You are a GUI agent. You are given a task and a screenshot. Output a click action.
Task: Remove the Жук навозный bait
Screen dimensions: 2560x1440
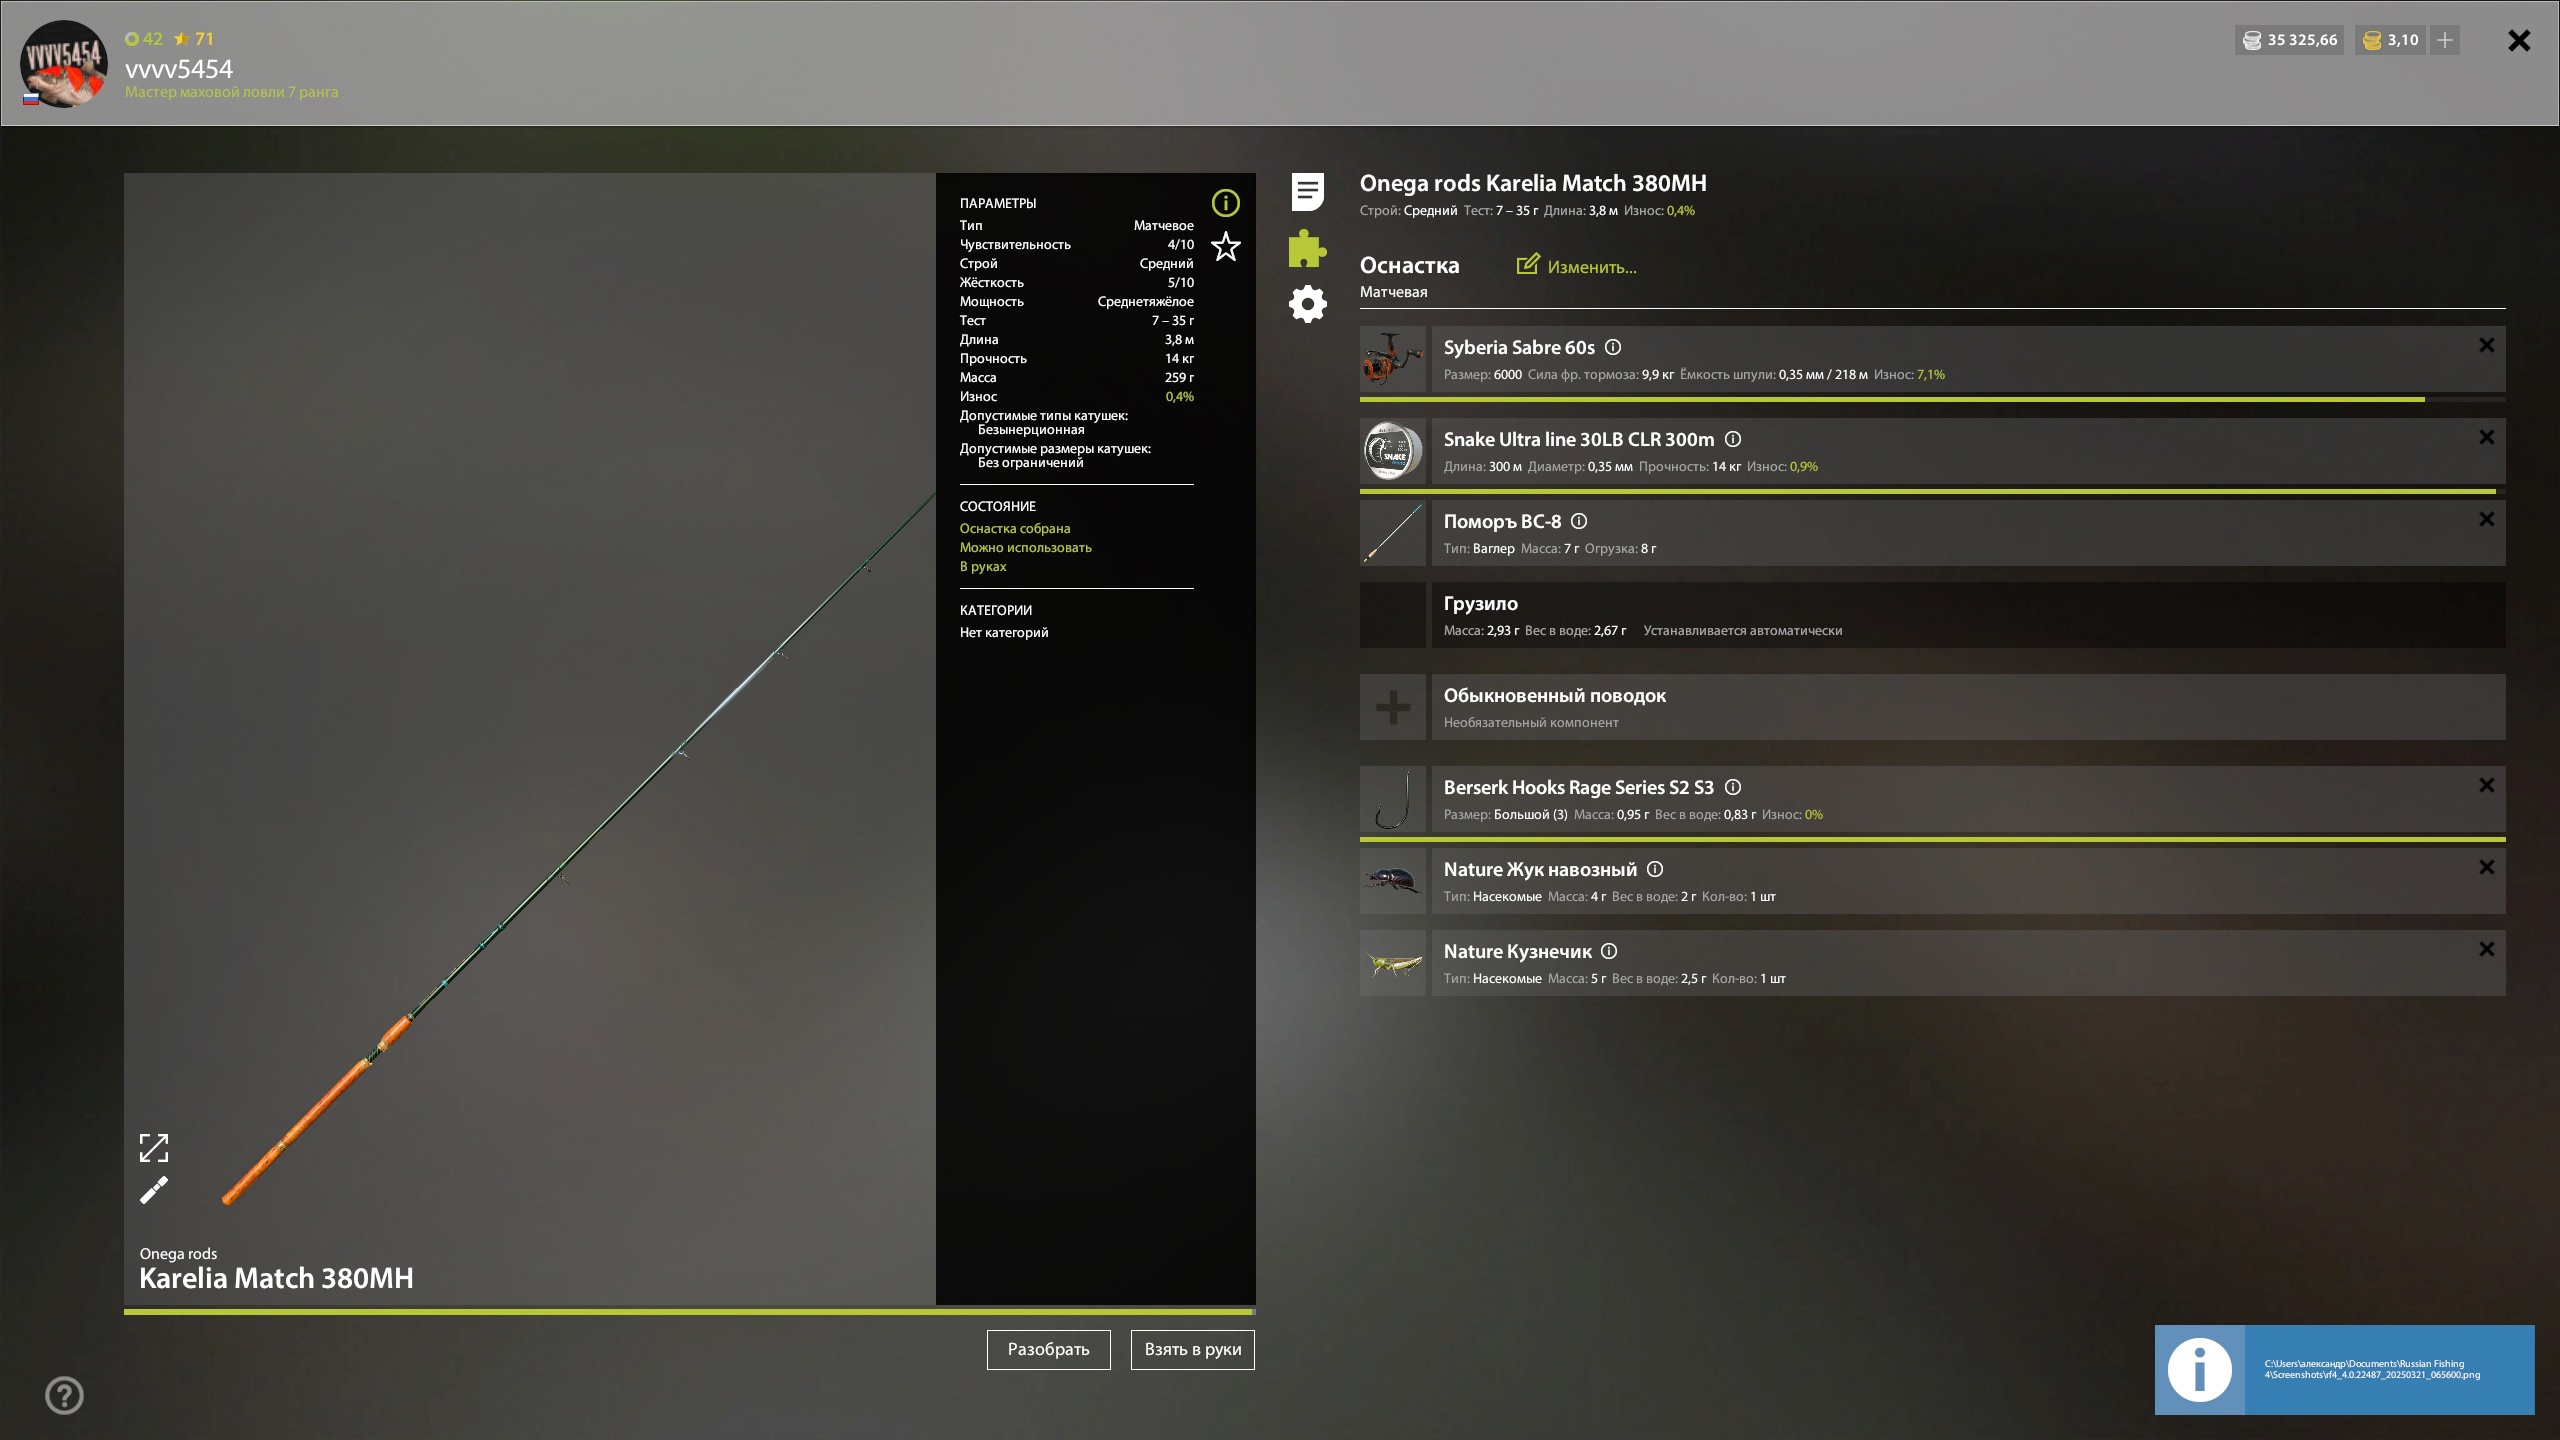tap(2486, 867)
